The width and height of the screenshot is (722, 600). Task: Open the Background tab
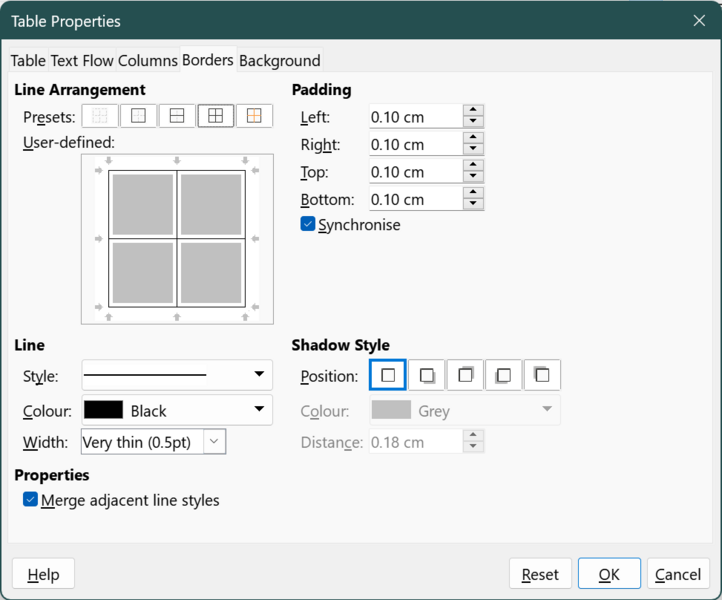(x=279, y=61)
